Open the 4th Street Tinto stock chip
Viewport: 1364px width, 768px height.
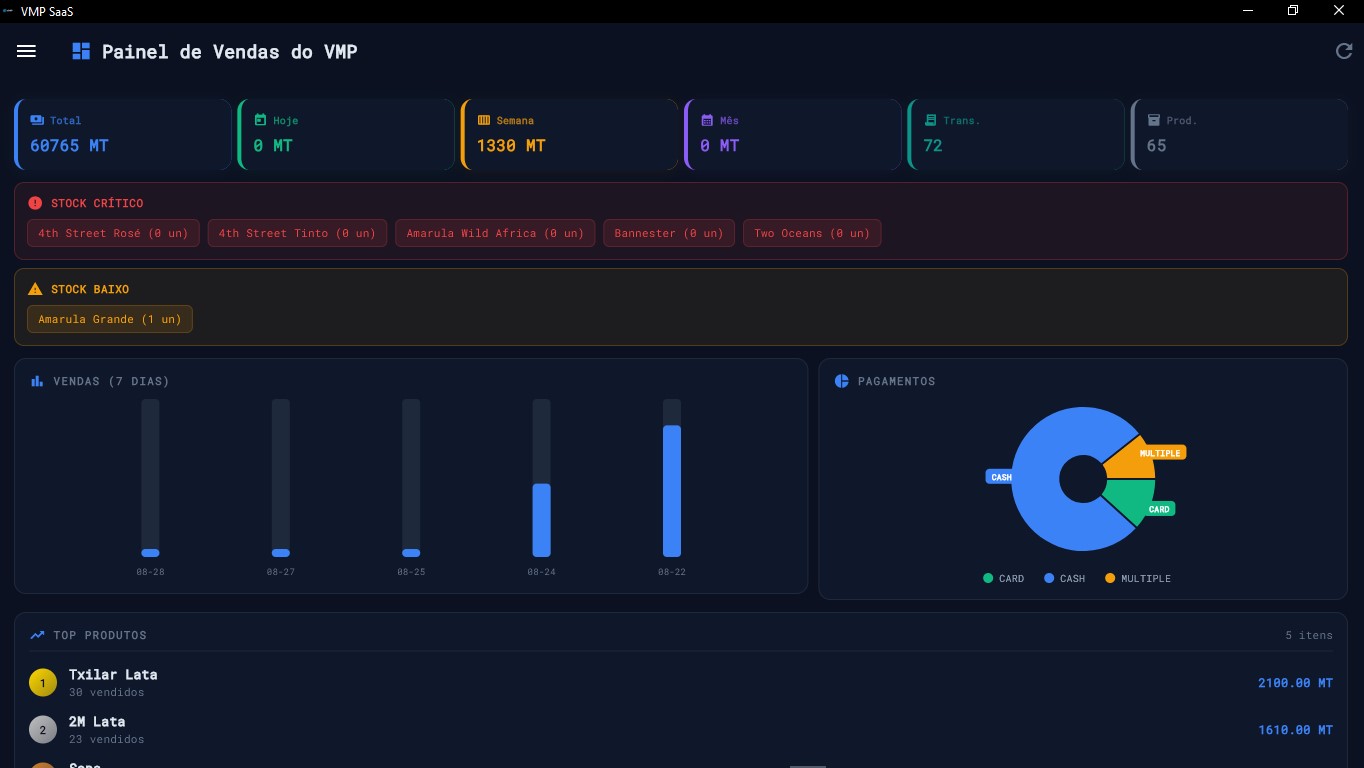tap(297, 233)
